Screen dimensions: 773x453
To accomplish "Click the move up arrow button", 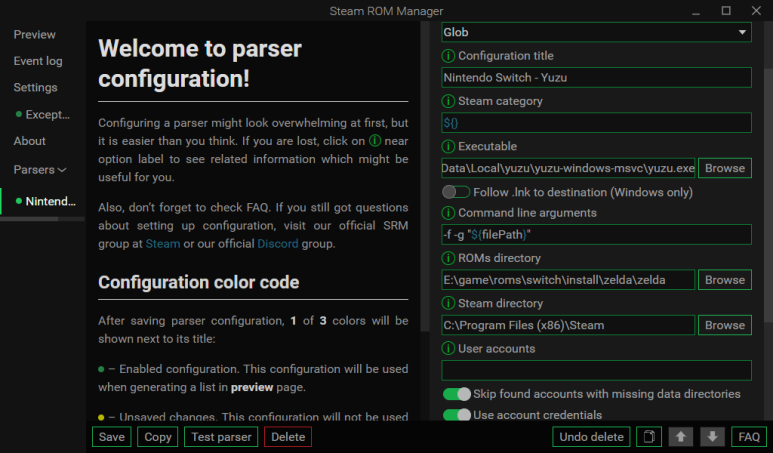I will point(680,437).
